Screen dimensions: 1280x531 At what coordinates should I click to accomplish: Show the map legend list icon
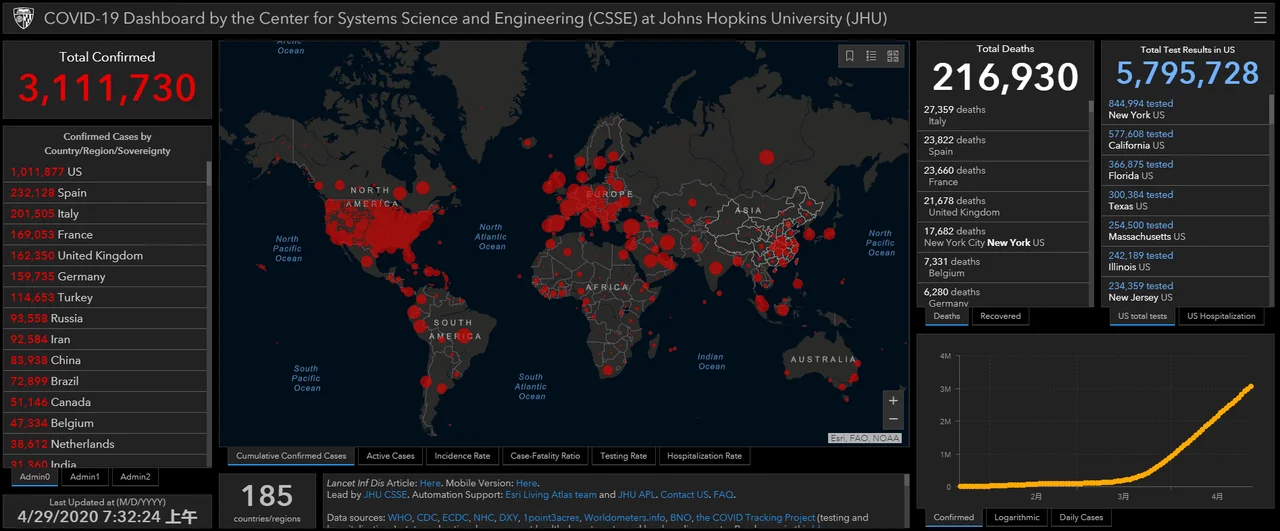pos(871,56)
